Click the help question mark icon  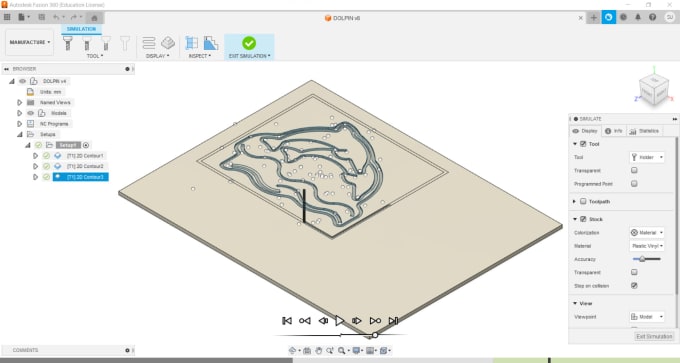(x=653, y=17)
